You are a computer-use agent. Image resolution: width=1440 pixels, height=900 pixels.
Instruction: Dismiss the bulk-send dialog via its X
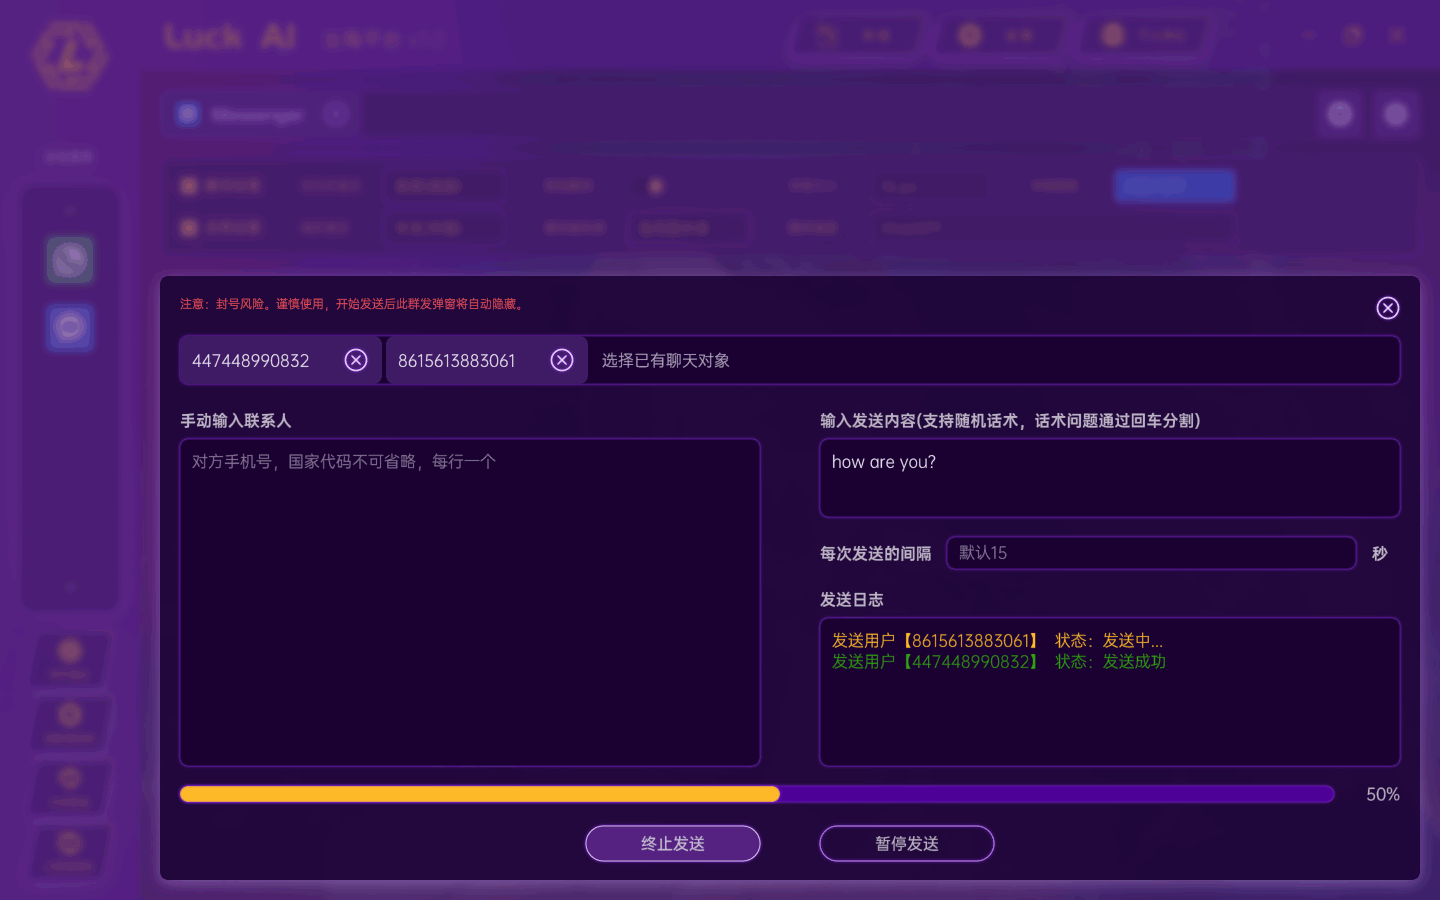click(1387, 308)
